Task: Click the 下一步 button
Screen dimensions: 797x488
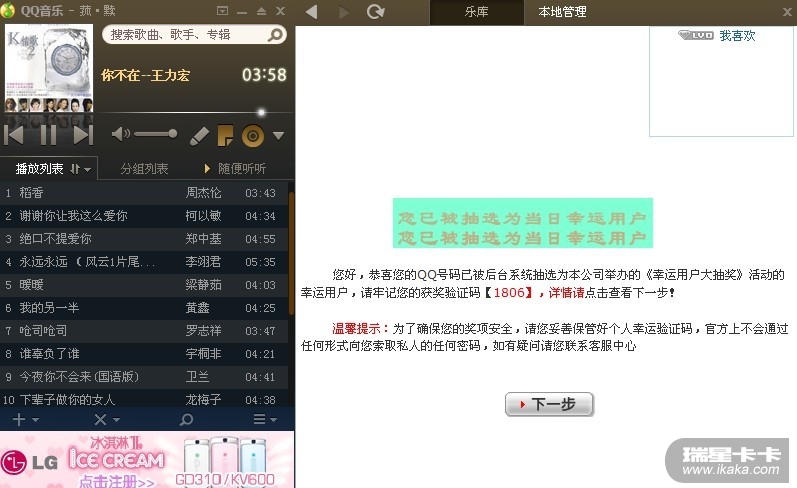Action: pyautogui.click(x=549, y=405)
